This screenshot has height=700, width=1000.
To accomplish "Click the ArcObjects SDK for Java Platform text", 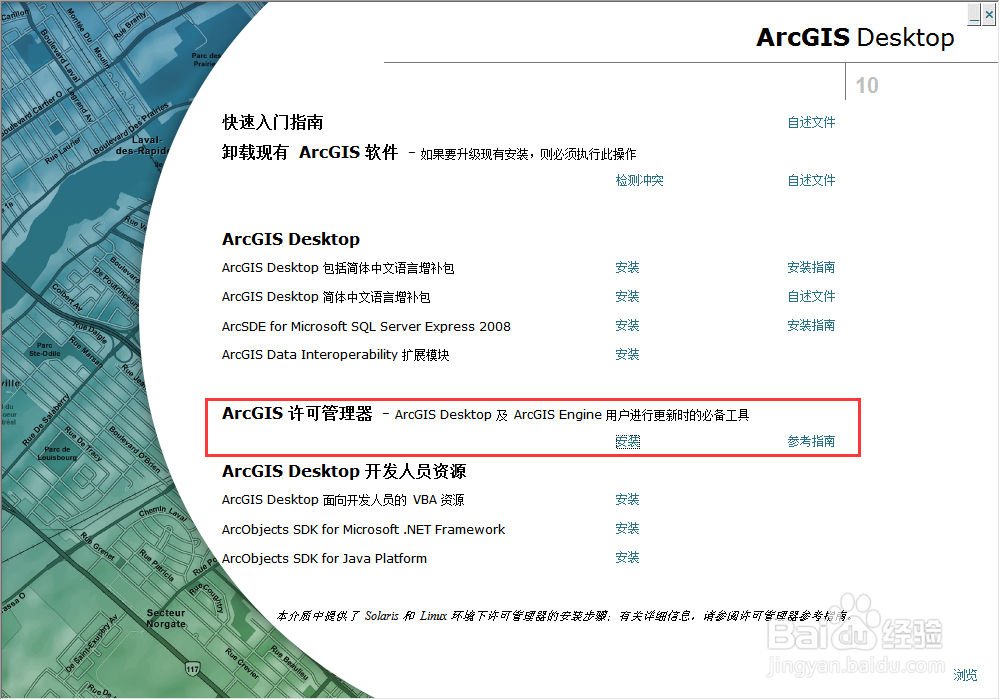I will (x=324, y=558).
